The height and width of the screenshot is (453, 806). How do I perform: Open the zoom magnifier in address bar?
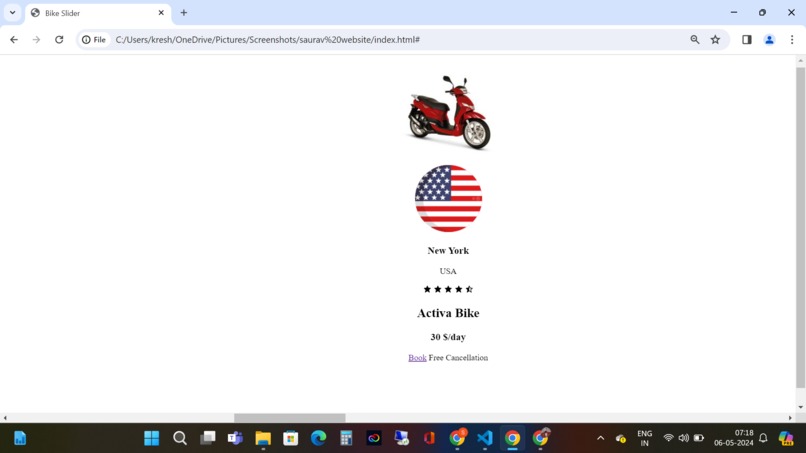point(694,40)
